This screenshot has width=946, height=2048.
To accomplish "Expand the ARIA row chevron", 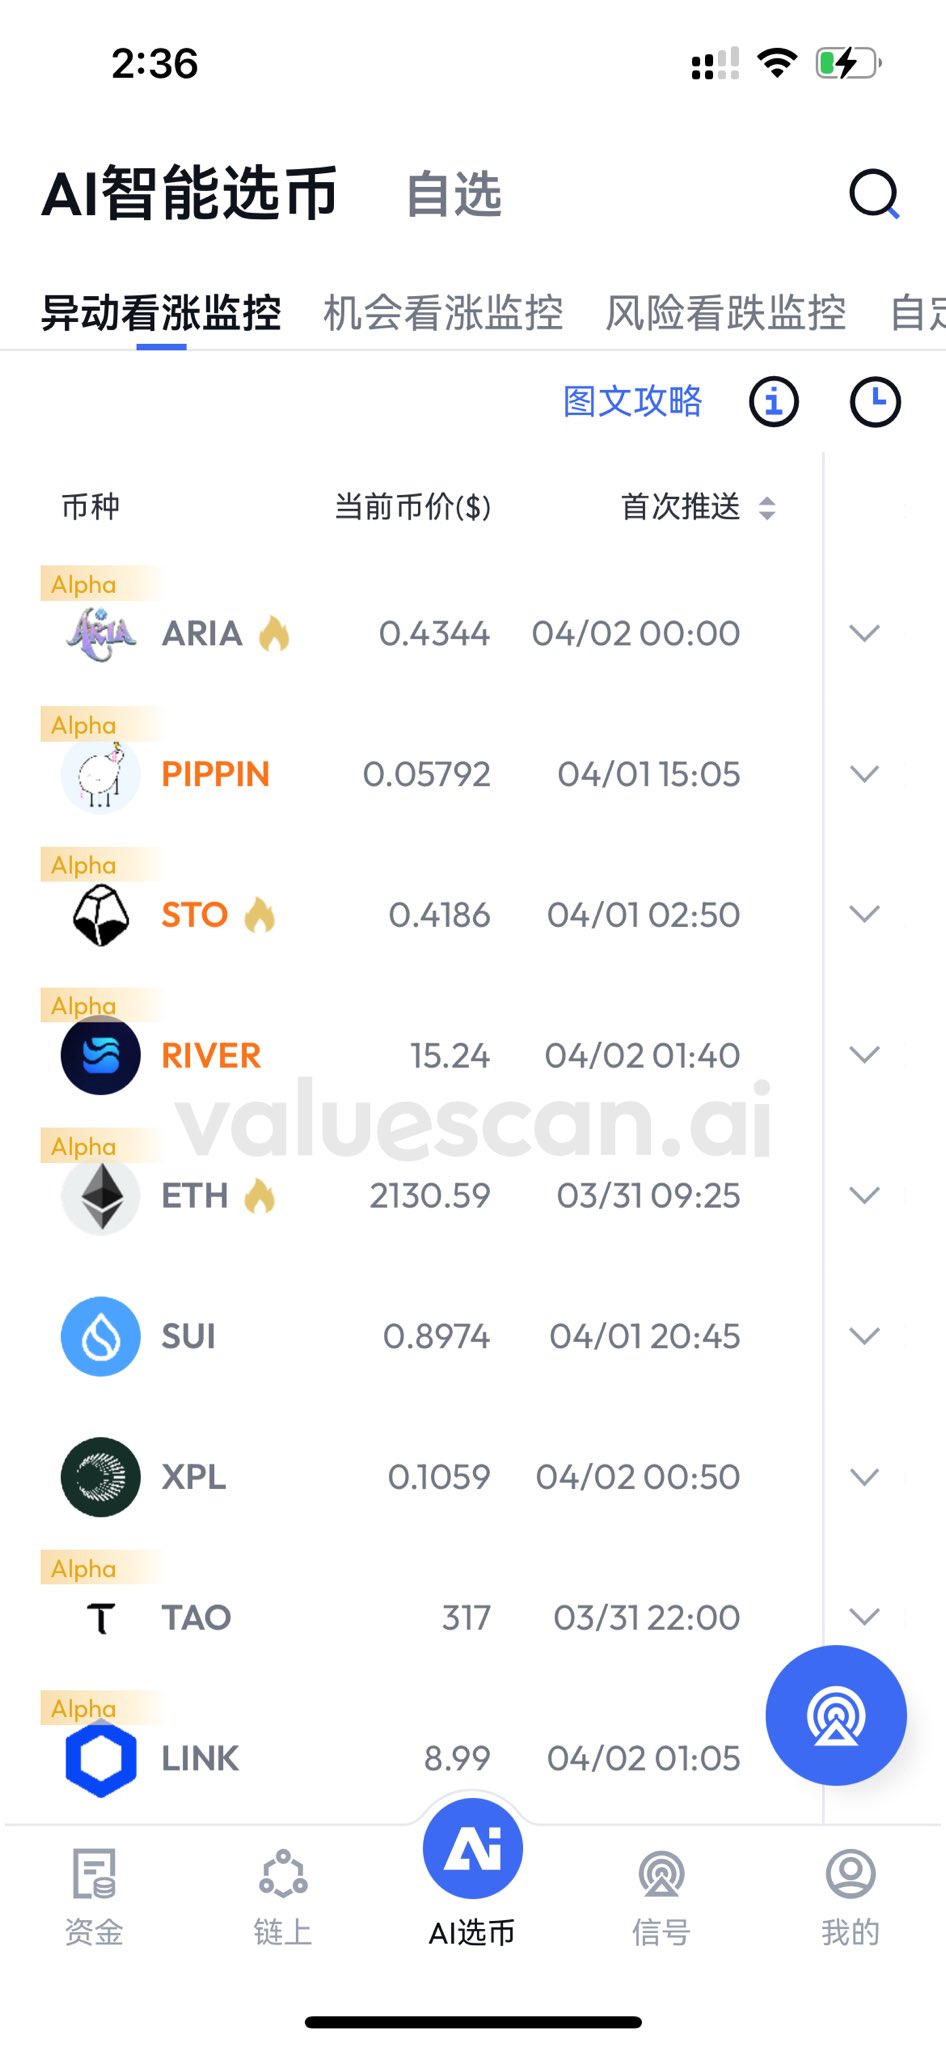I will (864, 633).
